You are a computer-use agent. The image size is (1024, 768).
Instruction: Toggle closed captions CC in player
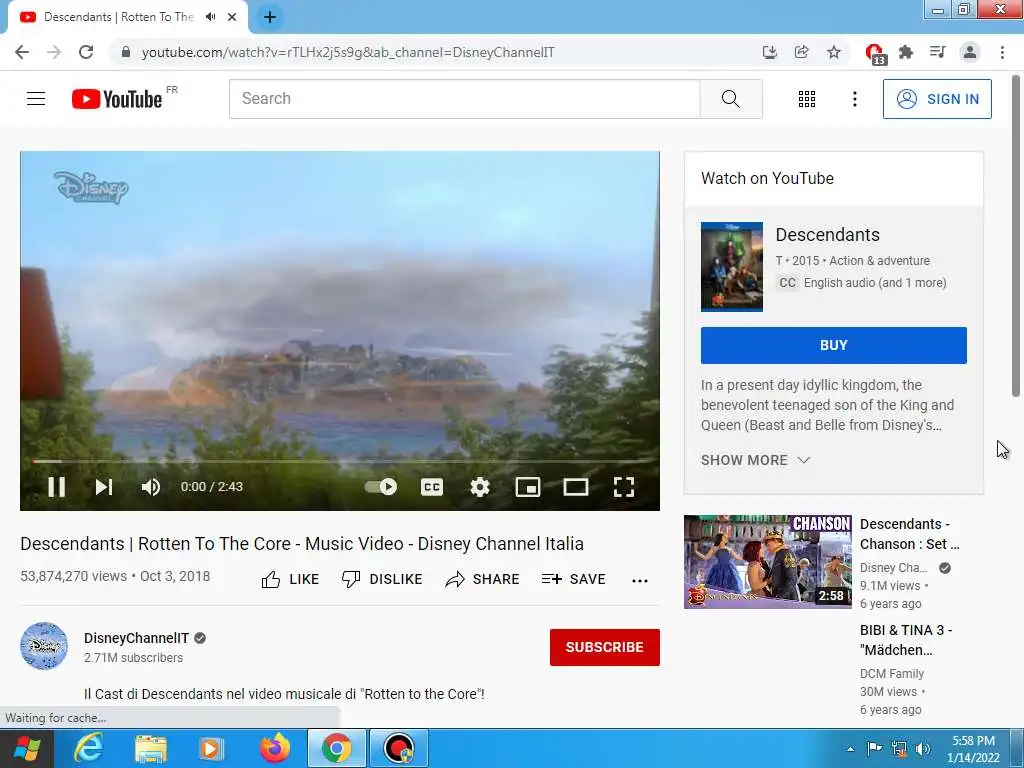click(x=432, y=487)
